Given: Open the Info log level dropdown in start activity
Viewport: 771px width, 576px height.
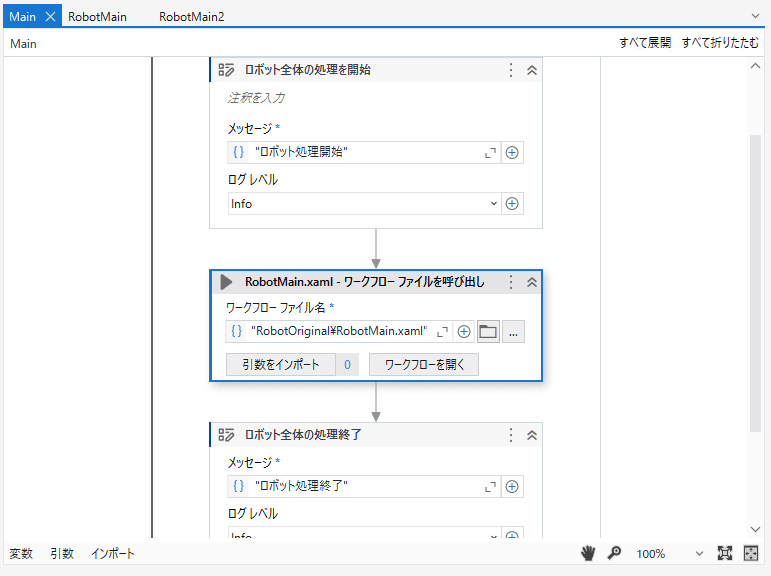Looking at the screenshot, I should point(364,204).
